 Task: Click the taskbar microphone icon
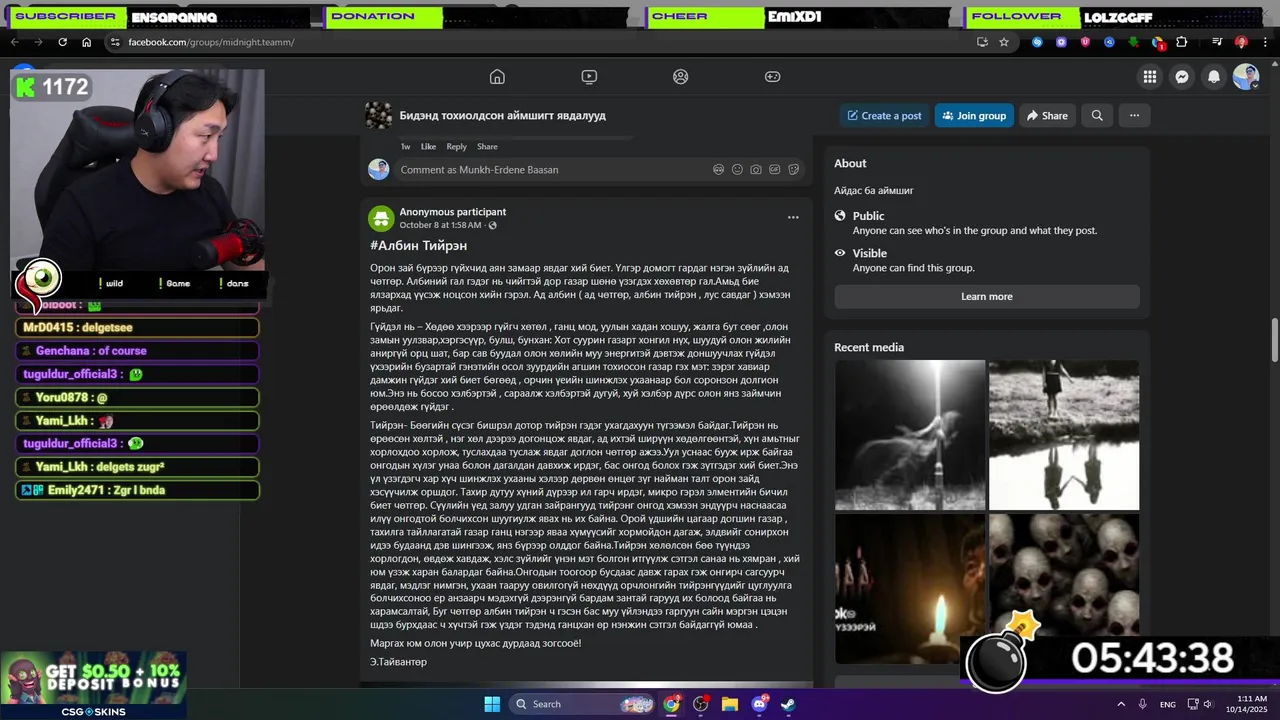1142,704
